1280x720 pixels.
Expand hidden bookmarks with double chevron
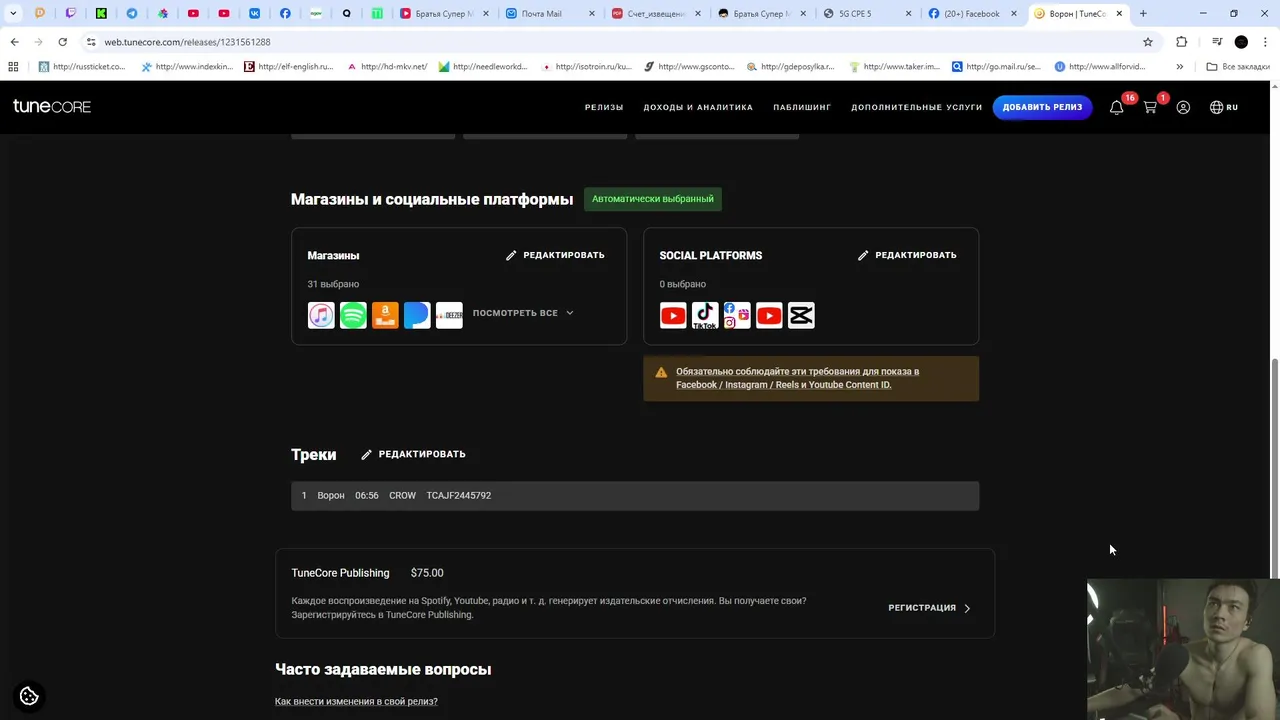pyautogui.click(x=1180, y=67)
